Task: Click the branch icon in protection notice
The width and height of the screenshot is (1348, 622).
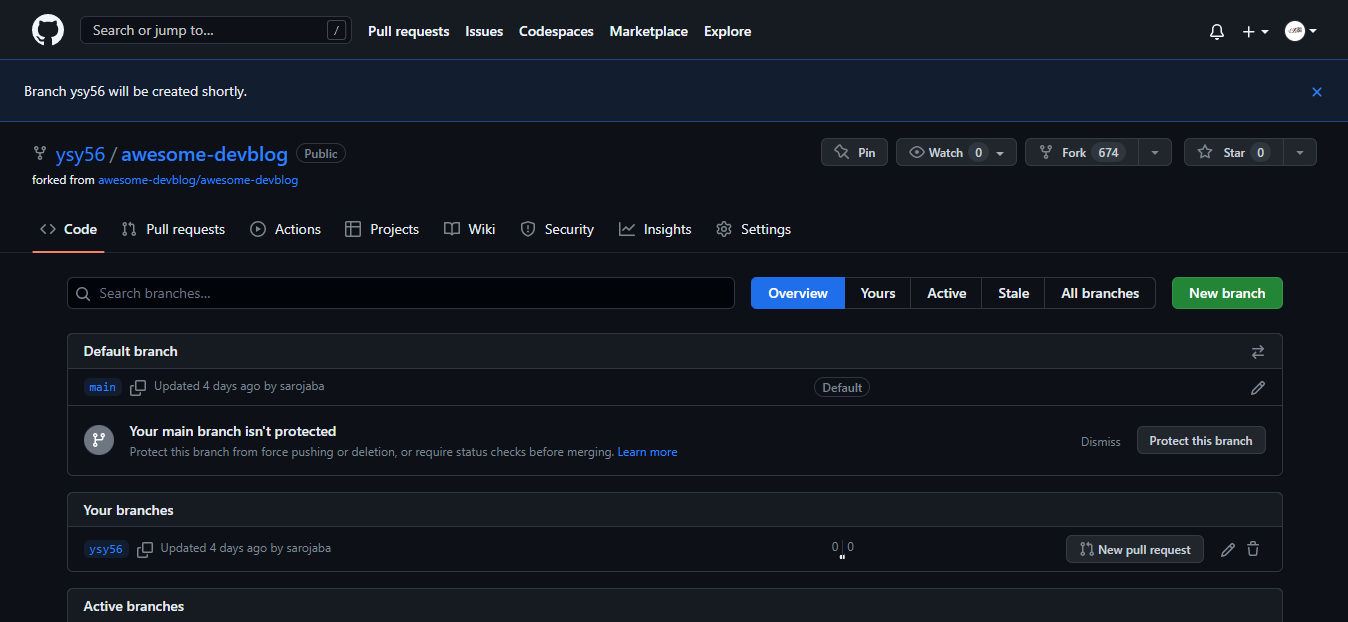Action: pos(99,440)
